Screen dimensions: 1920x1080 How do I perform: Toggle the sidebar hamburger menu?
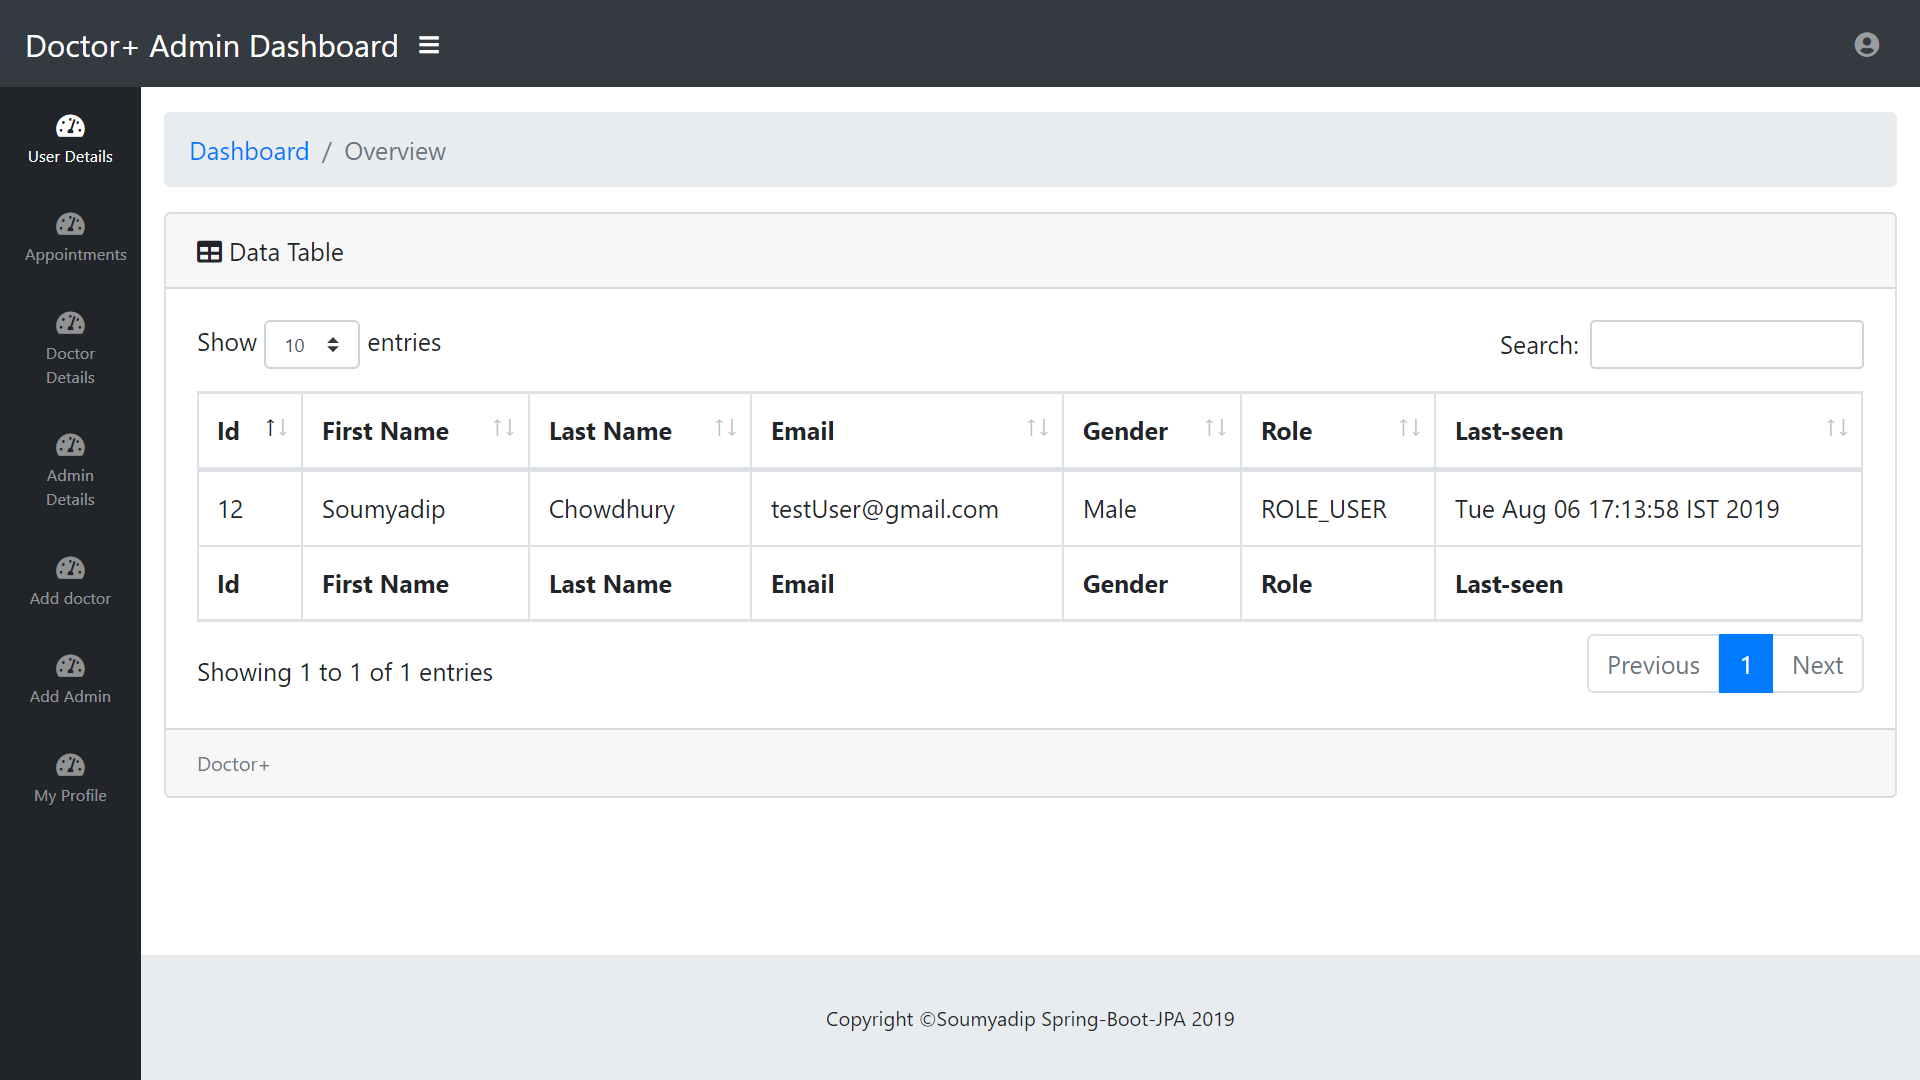click(429, 45)
